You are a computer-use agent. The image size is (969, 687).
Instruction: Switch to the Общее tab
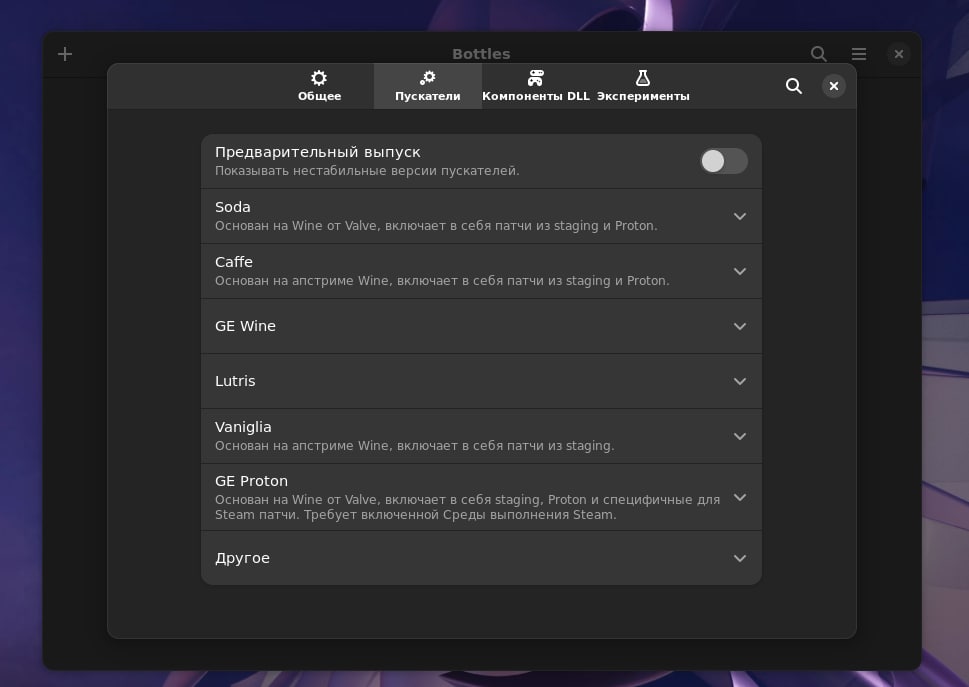(x=319, y=86)
